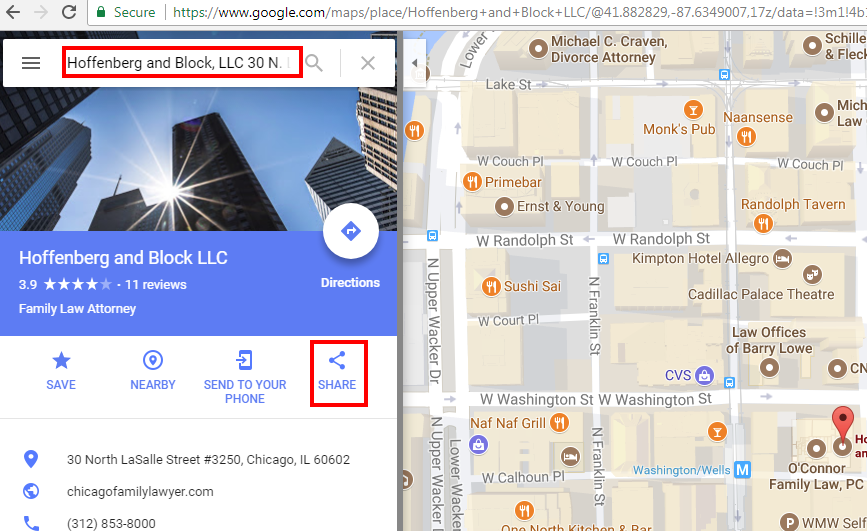867x531 pixels.
Task: Select the 30 North LaSalle Street address
Action: 208,460
